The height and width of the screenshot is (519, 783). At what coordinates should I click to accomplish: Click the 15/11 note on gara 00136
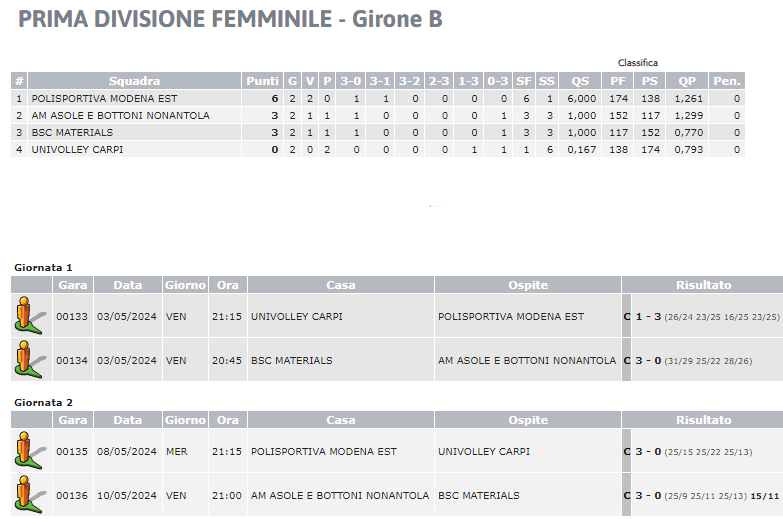pos(765,496)
